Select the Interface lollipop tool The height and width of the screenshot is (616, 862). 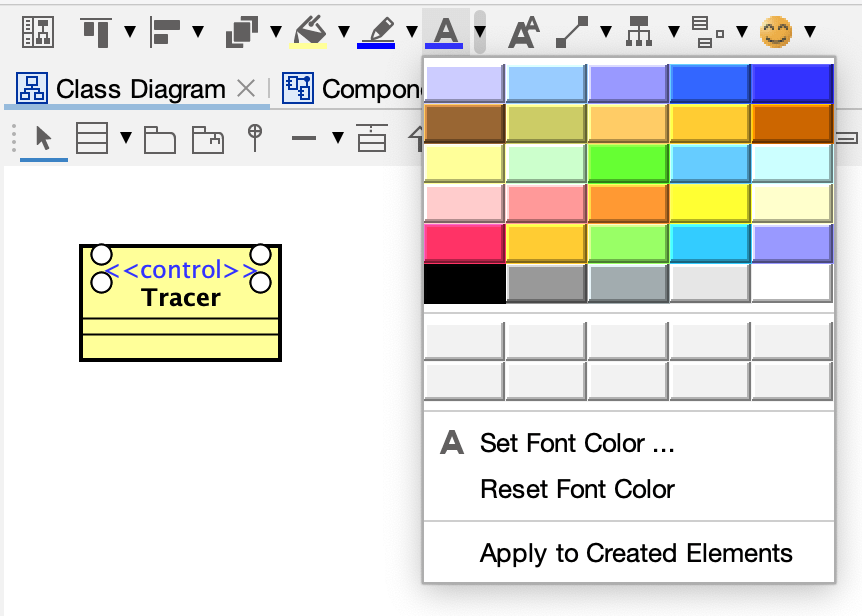[x=255, y=138]
